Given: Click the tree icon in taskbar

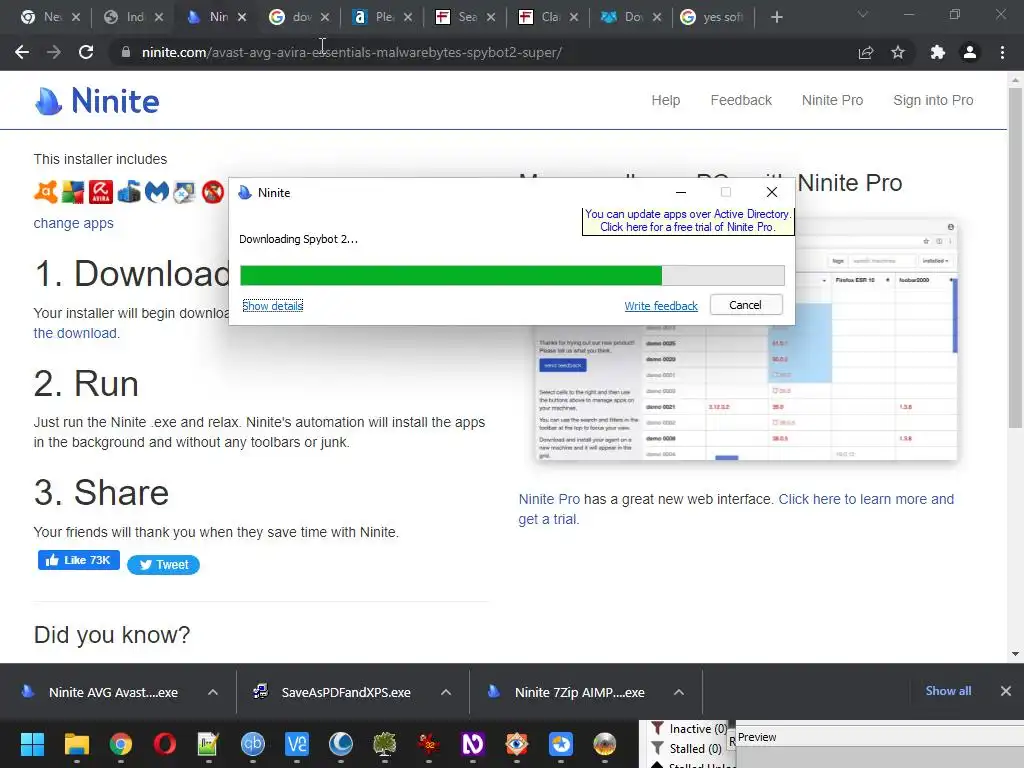Looking at the screenshot, I should 385,744.
